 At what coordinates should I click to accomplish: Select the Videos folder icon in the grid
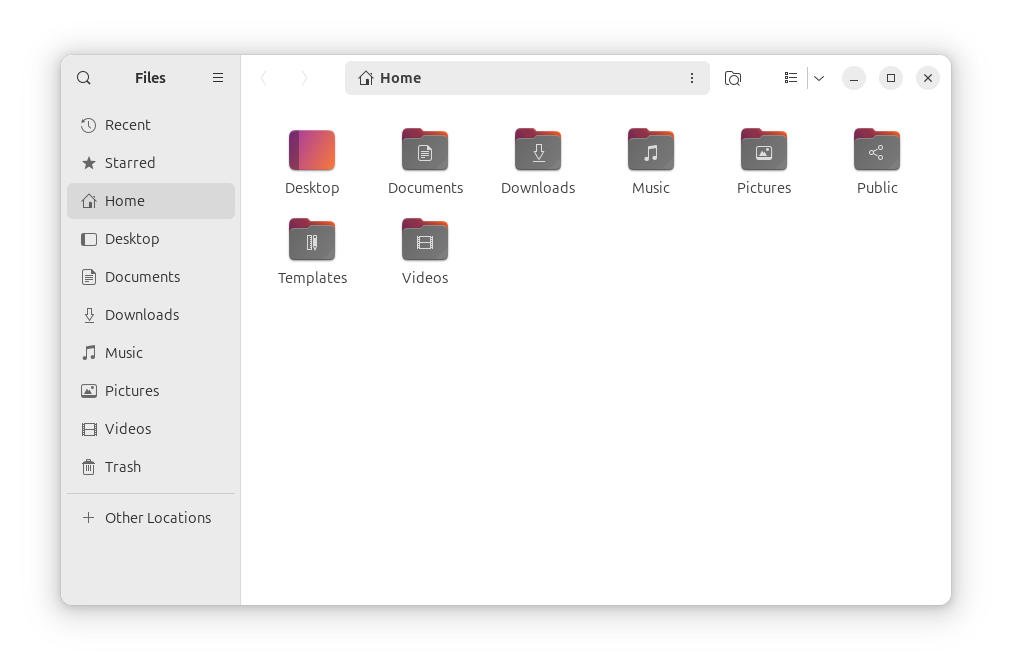(425, 240)
